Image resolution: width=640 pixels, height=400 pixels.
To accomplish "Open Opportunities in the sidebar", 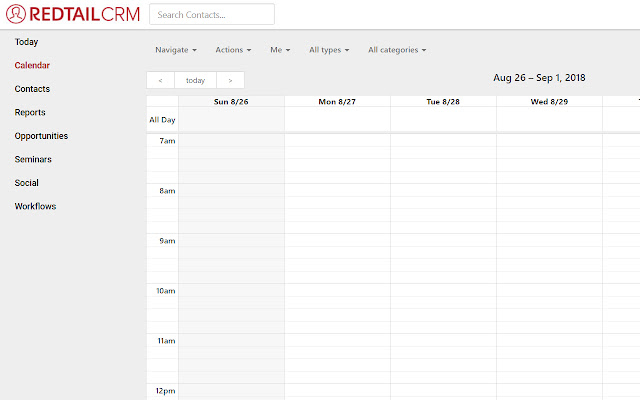I will coord(41,136).
